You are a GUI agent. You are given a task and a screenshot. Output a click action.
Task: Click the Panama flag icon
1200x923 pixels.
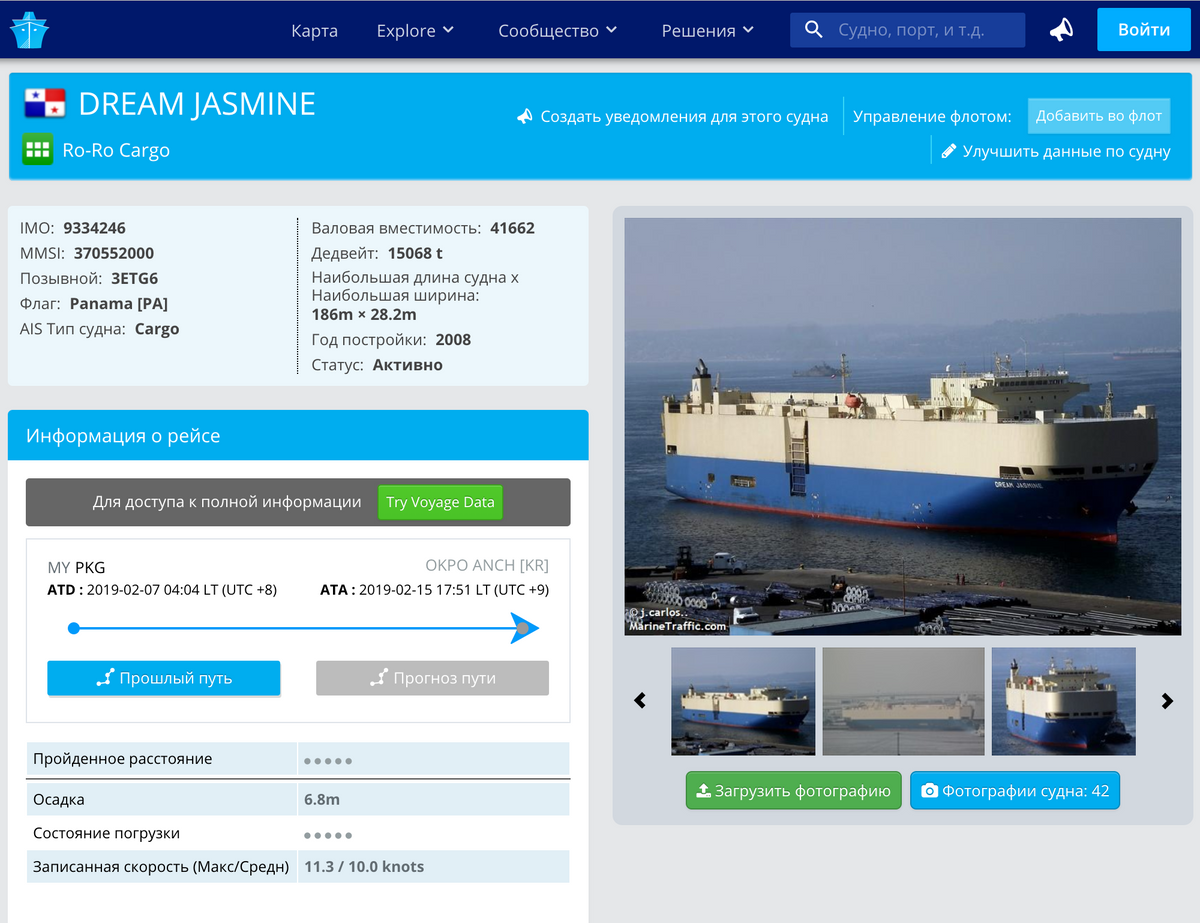(x=44, y=103)
